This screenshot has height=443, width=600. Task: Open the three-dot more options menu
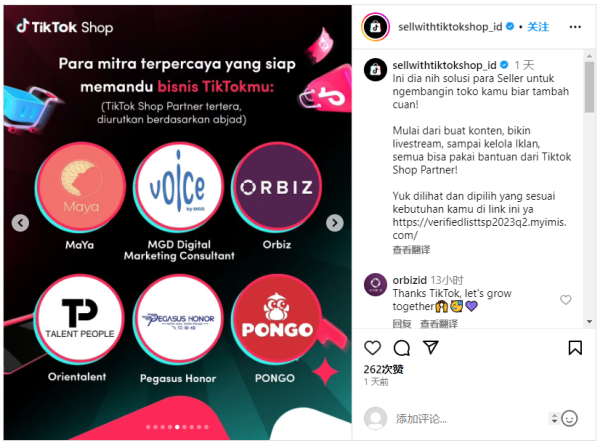click(x=575, y=27)
